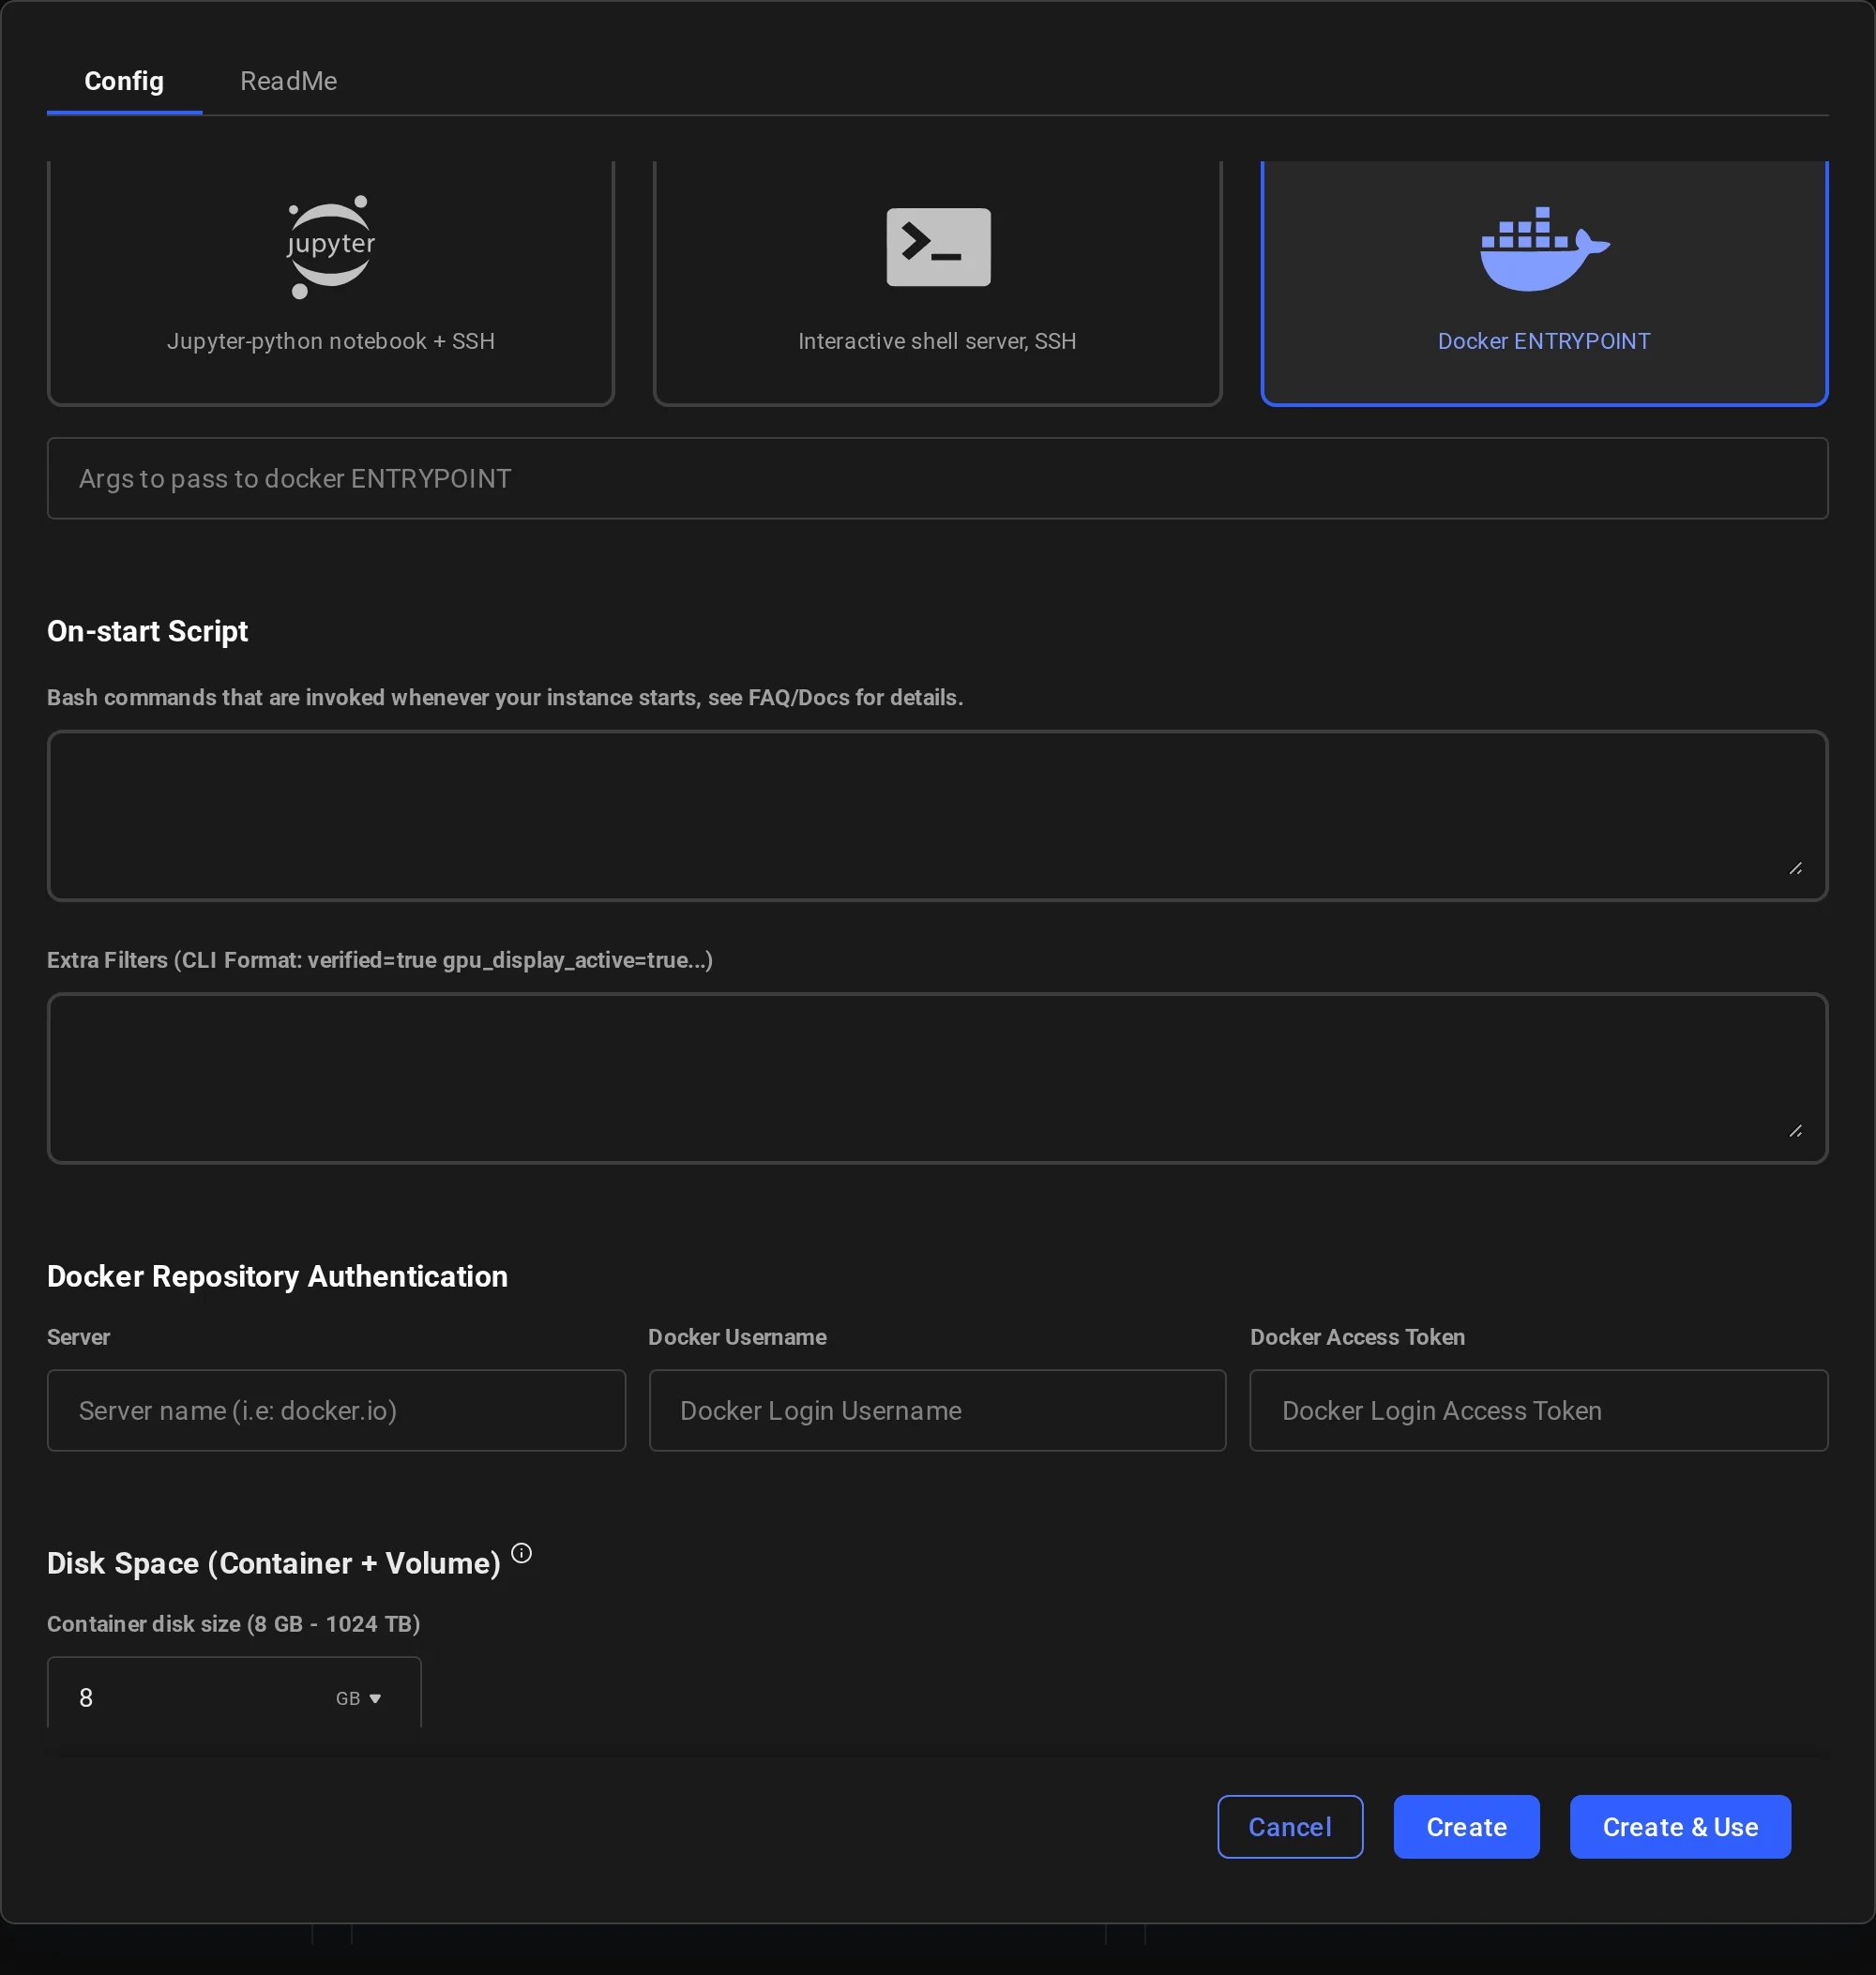
Task: Click inside the Extra Filters textarea
Action: 937,1078
